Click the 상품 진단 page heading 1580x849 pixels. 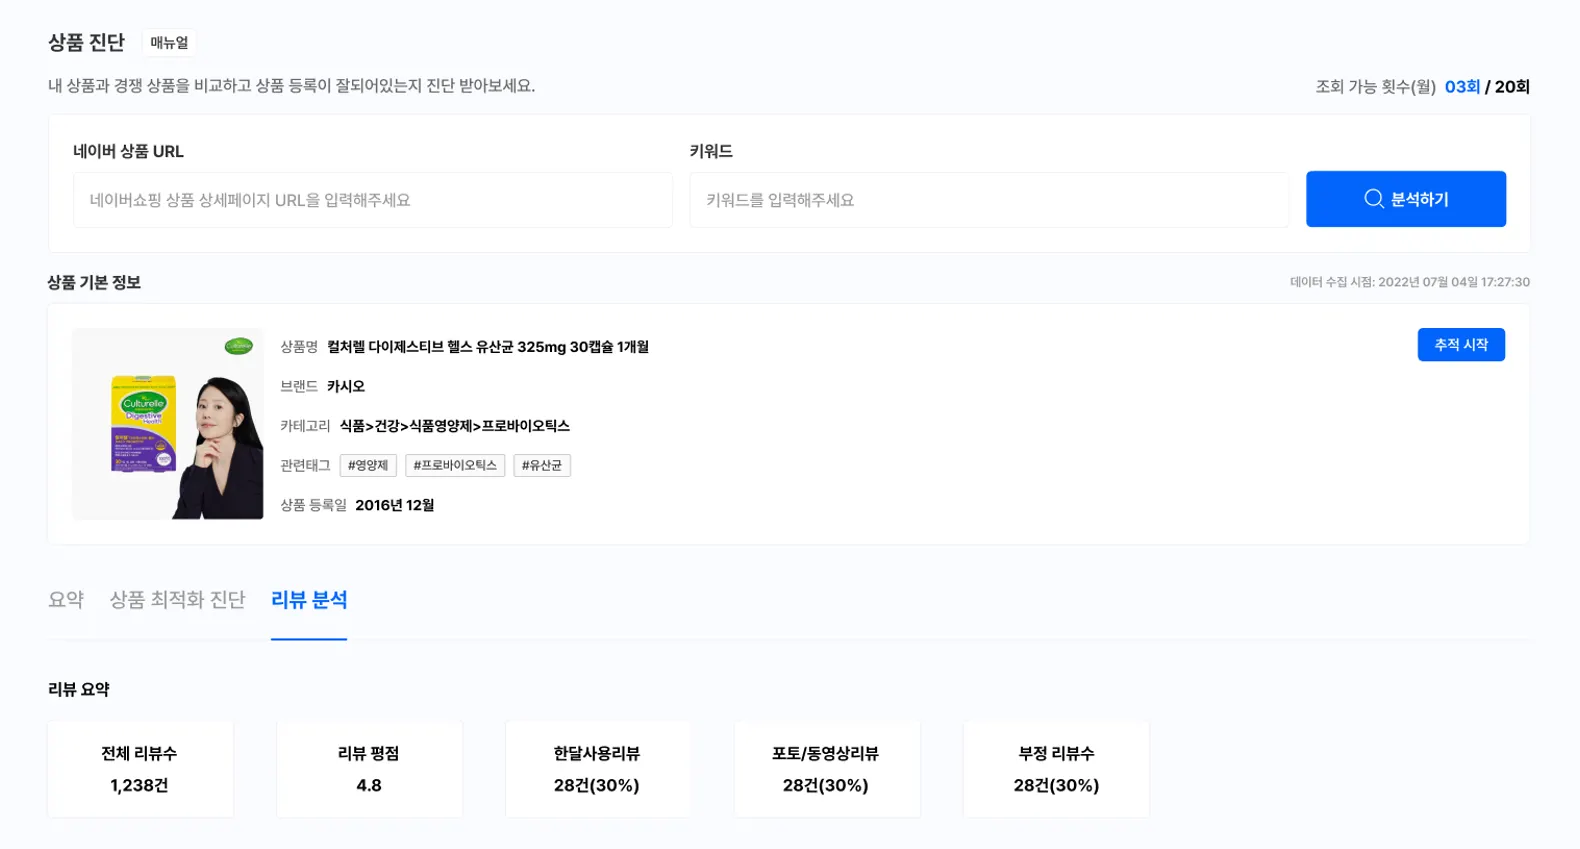coord(87,43)
